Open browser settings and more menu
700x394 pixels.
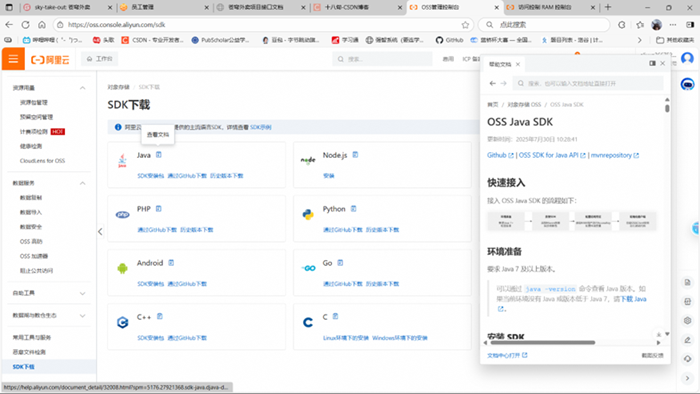pyautogui.click(x=673, y=25)
